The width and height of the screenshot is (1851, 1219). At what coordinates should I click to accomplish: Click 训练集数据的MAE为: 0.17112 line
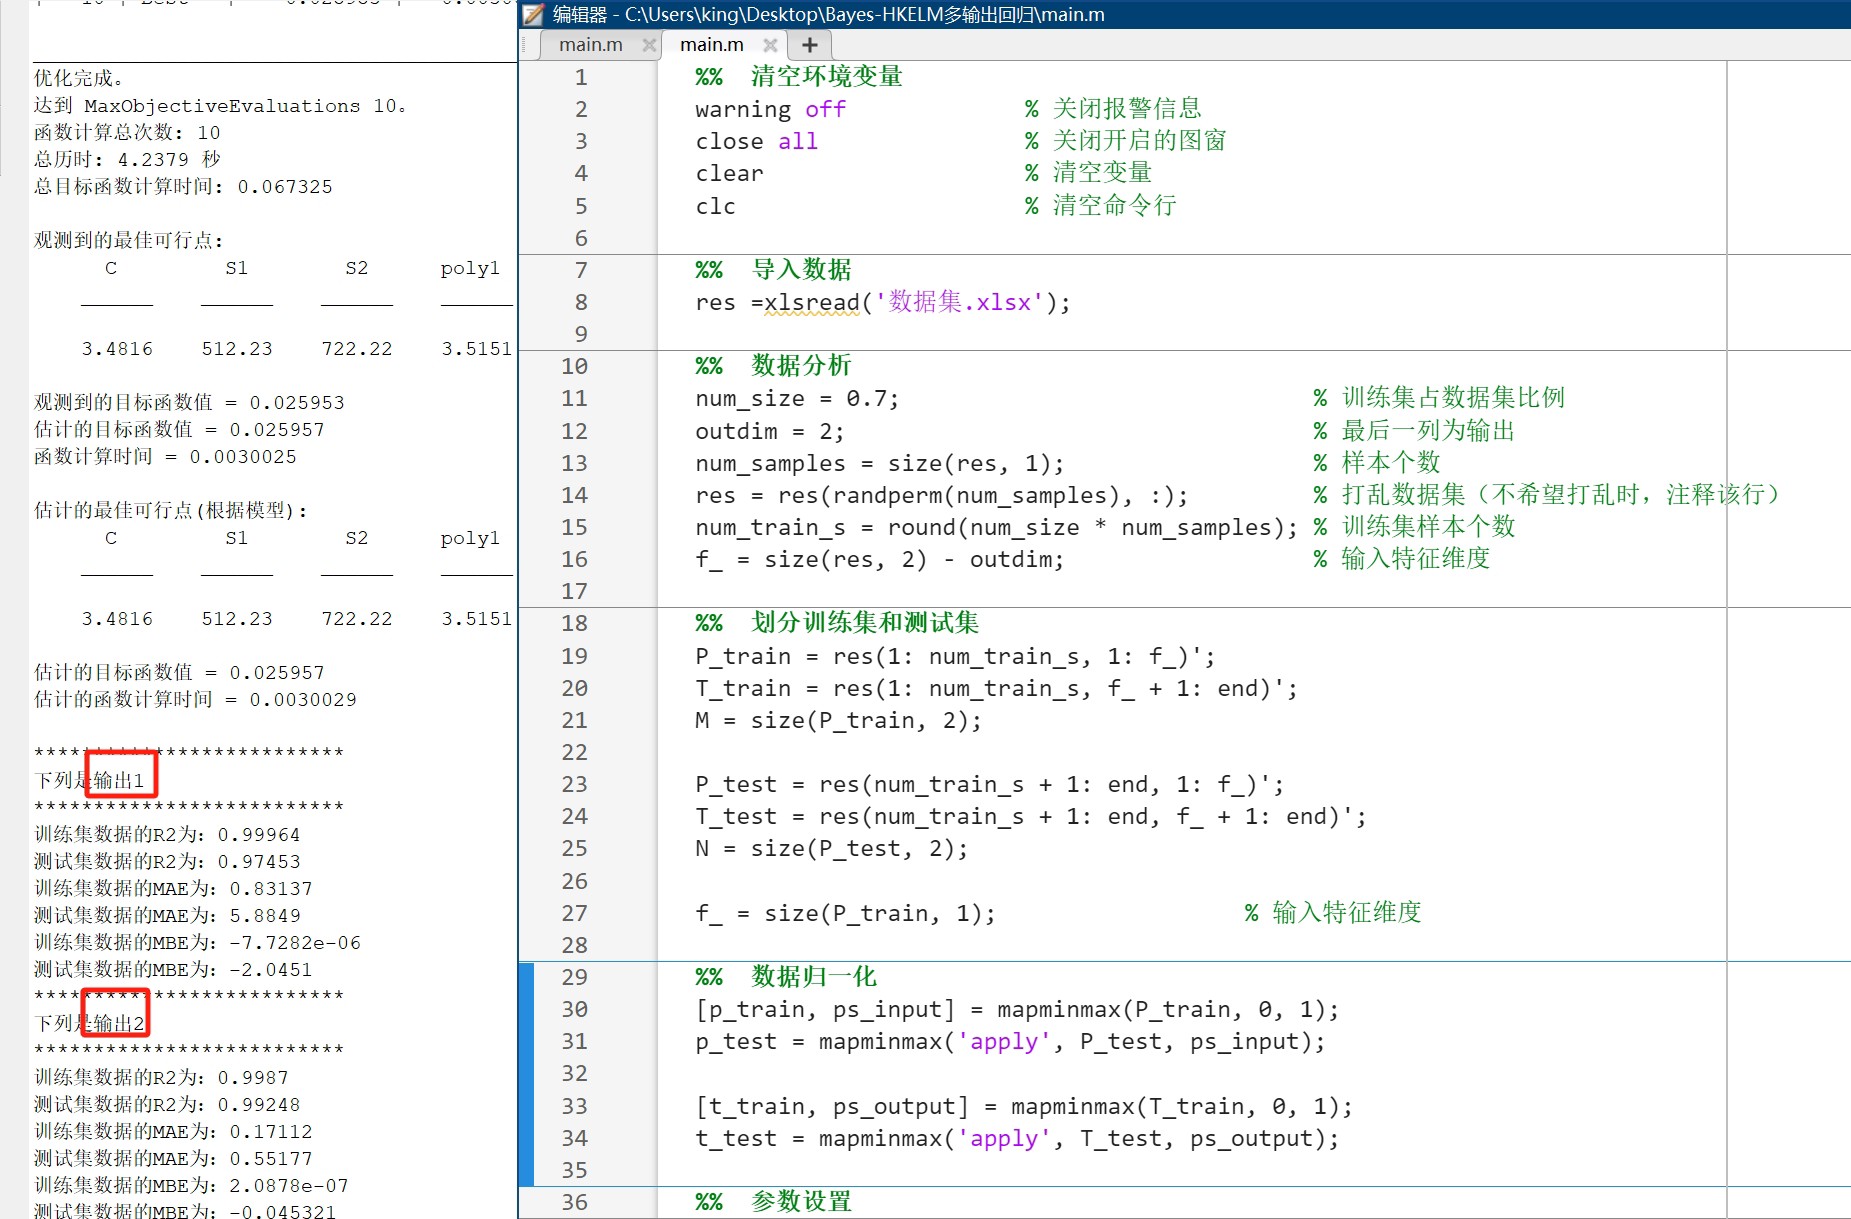(x=173, y=1131)
